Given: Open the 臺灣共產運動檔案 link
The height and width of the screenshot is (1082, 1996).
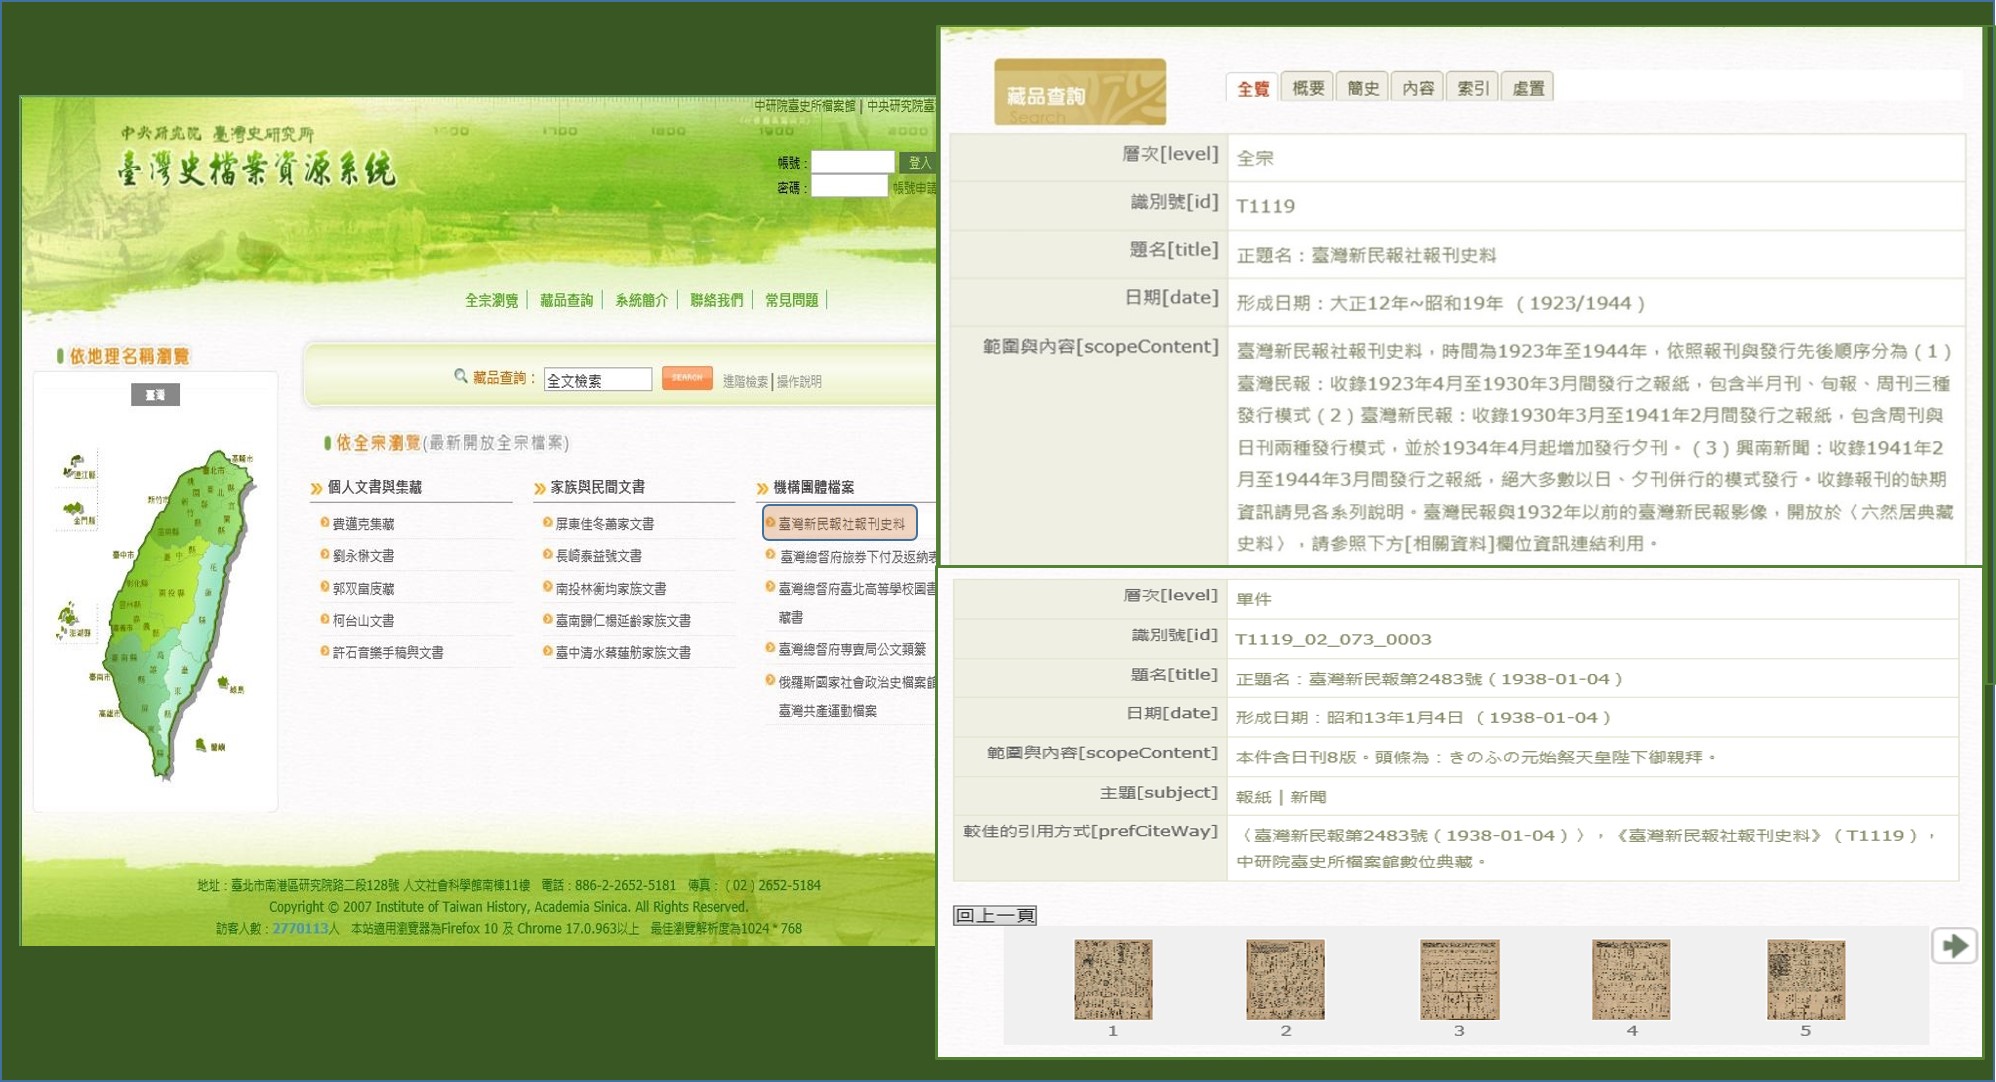Looking at the screenshot, I should [827, 711].
